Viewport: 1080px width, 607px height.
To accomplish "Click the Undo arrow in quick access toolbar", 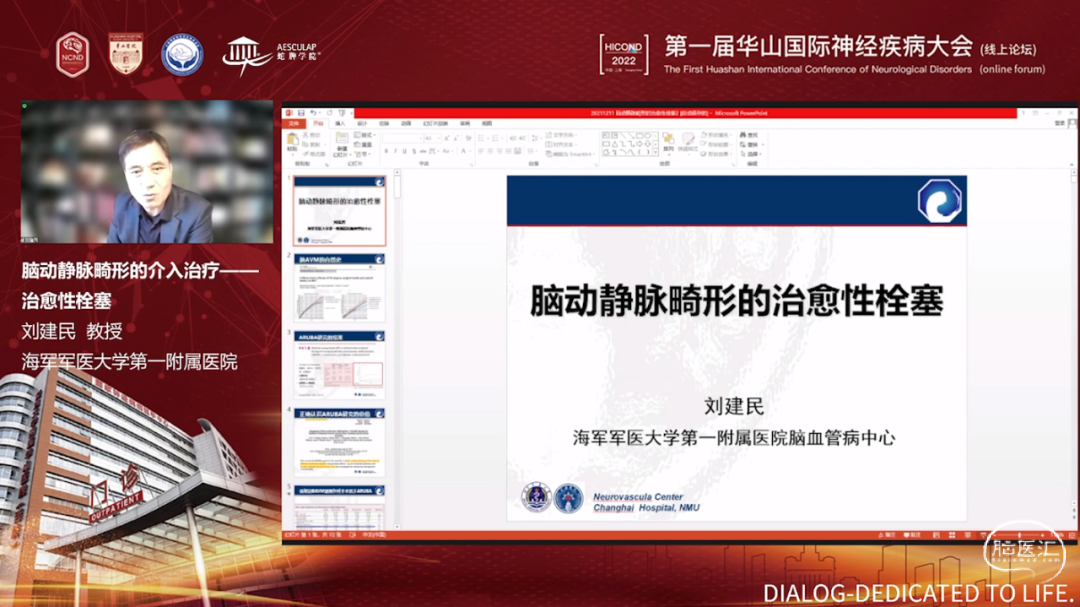I will pyautogui.click(x=313, y=113).
